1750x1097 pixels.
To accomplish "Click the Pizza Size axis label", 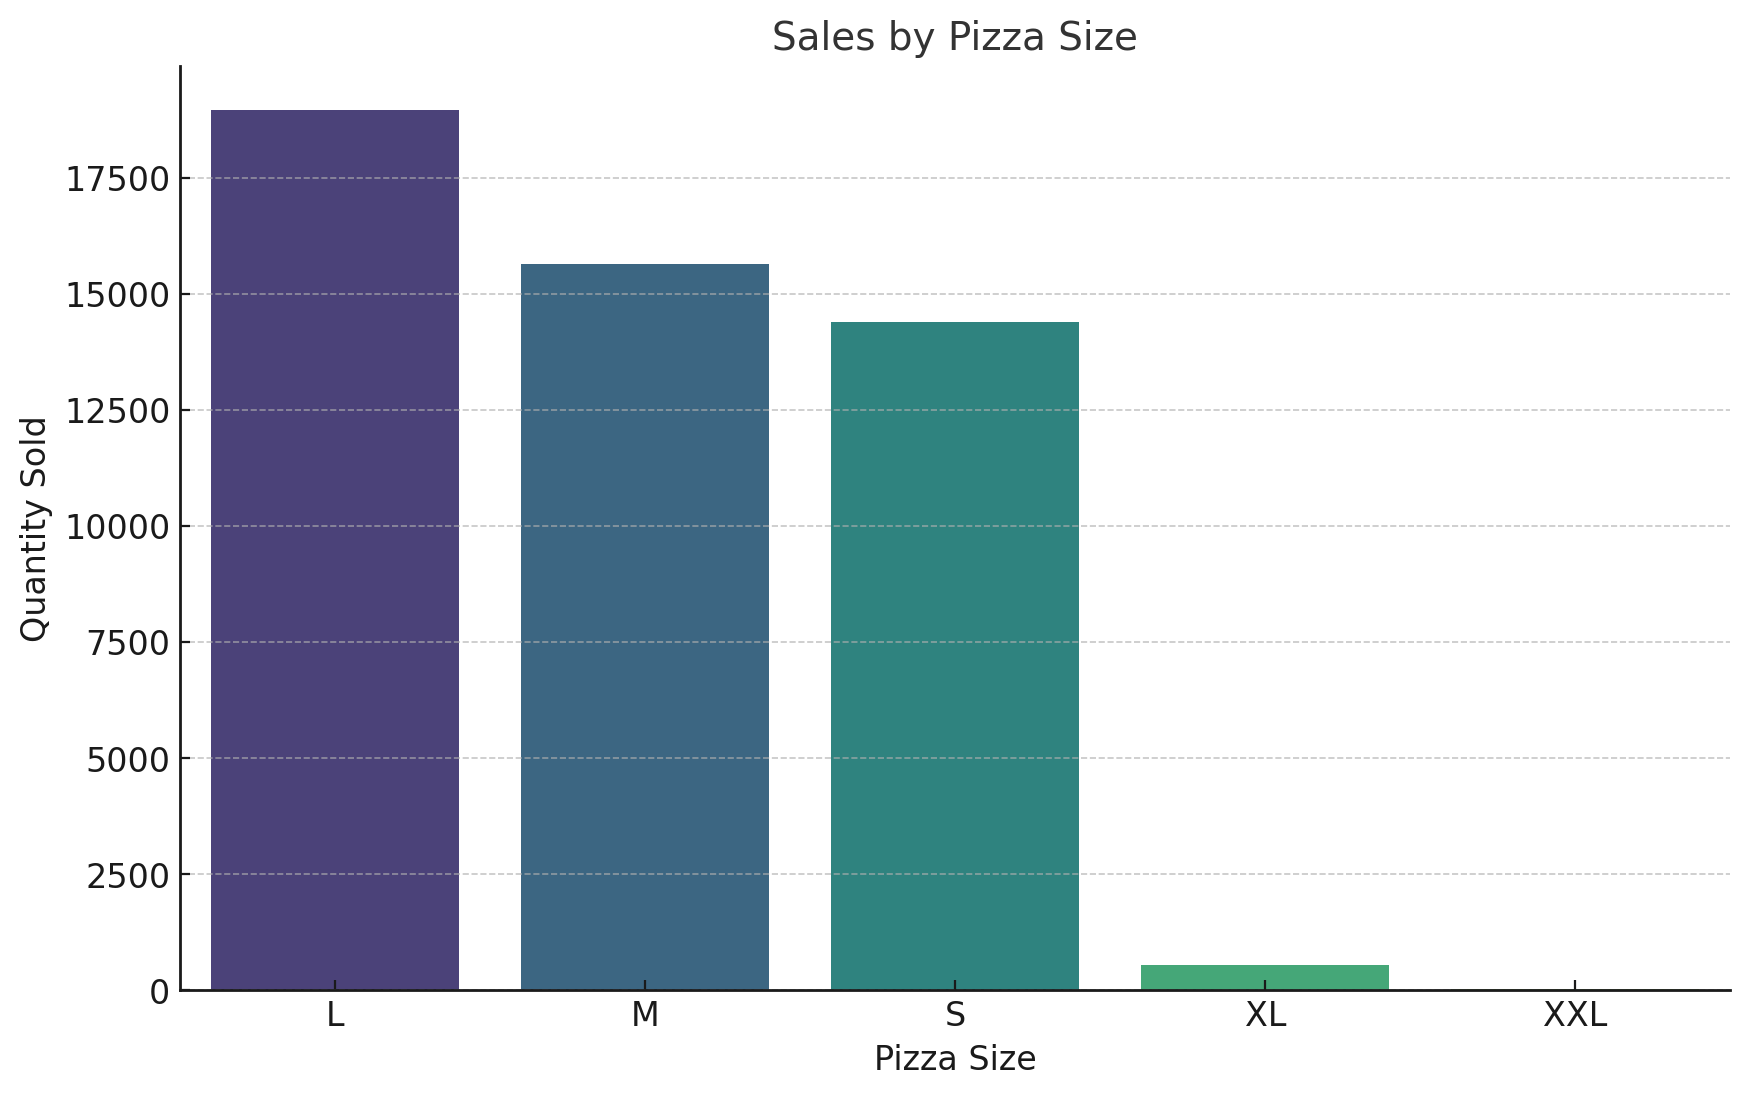I will (955, 1058).
